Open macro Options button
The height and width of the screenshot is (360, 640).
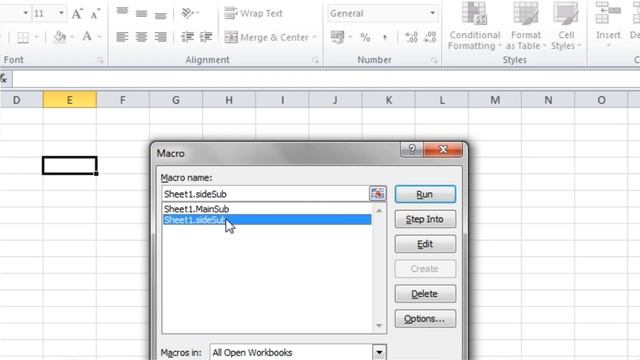pyautogui.click(x=425, y=319)
